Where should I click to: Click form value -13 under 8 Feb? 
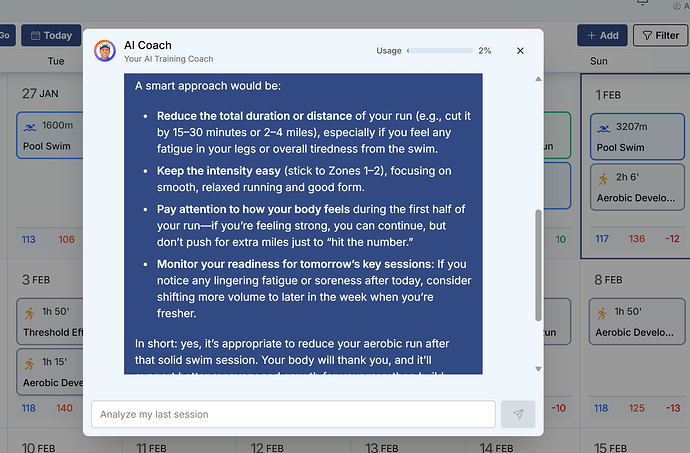(673, 408)
